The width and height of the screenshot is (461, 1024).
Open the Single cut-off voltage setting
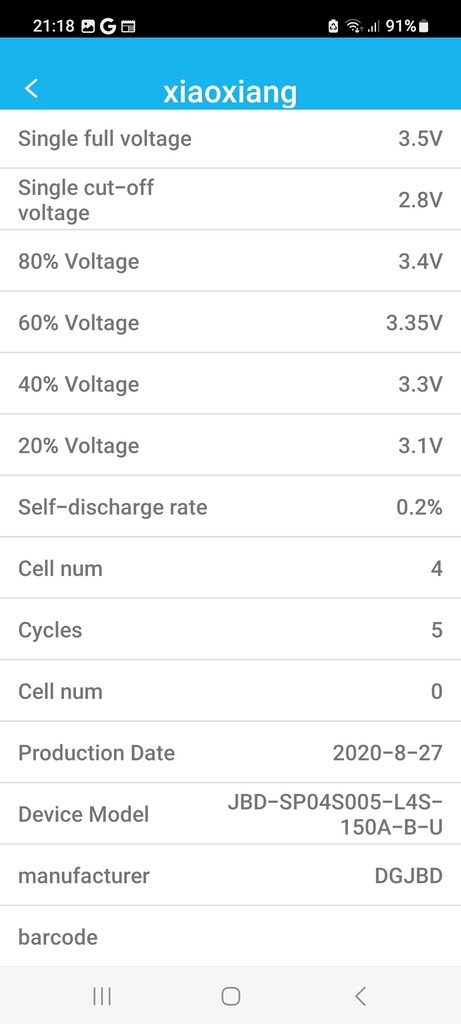pyautogui.click(x=230, y=200)
